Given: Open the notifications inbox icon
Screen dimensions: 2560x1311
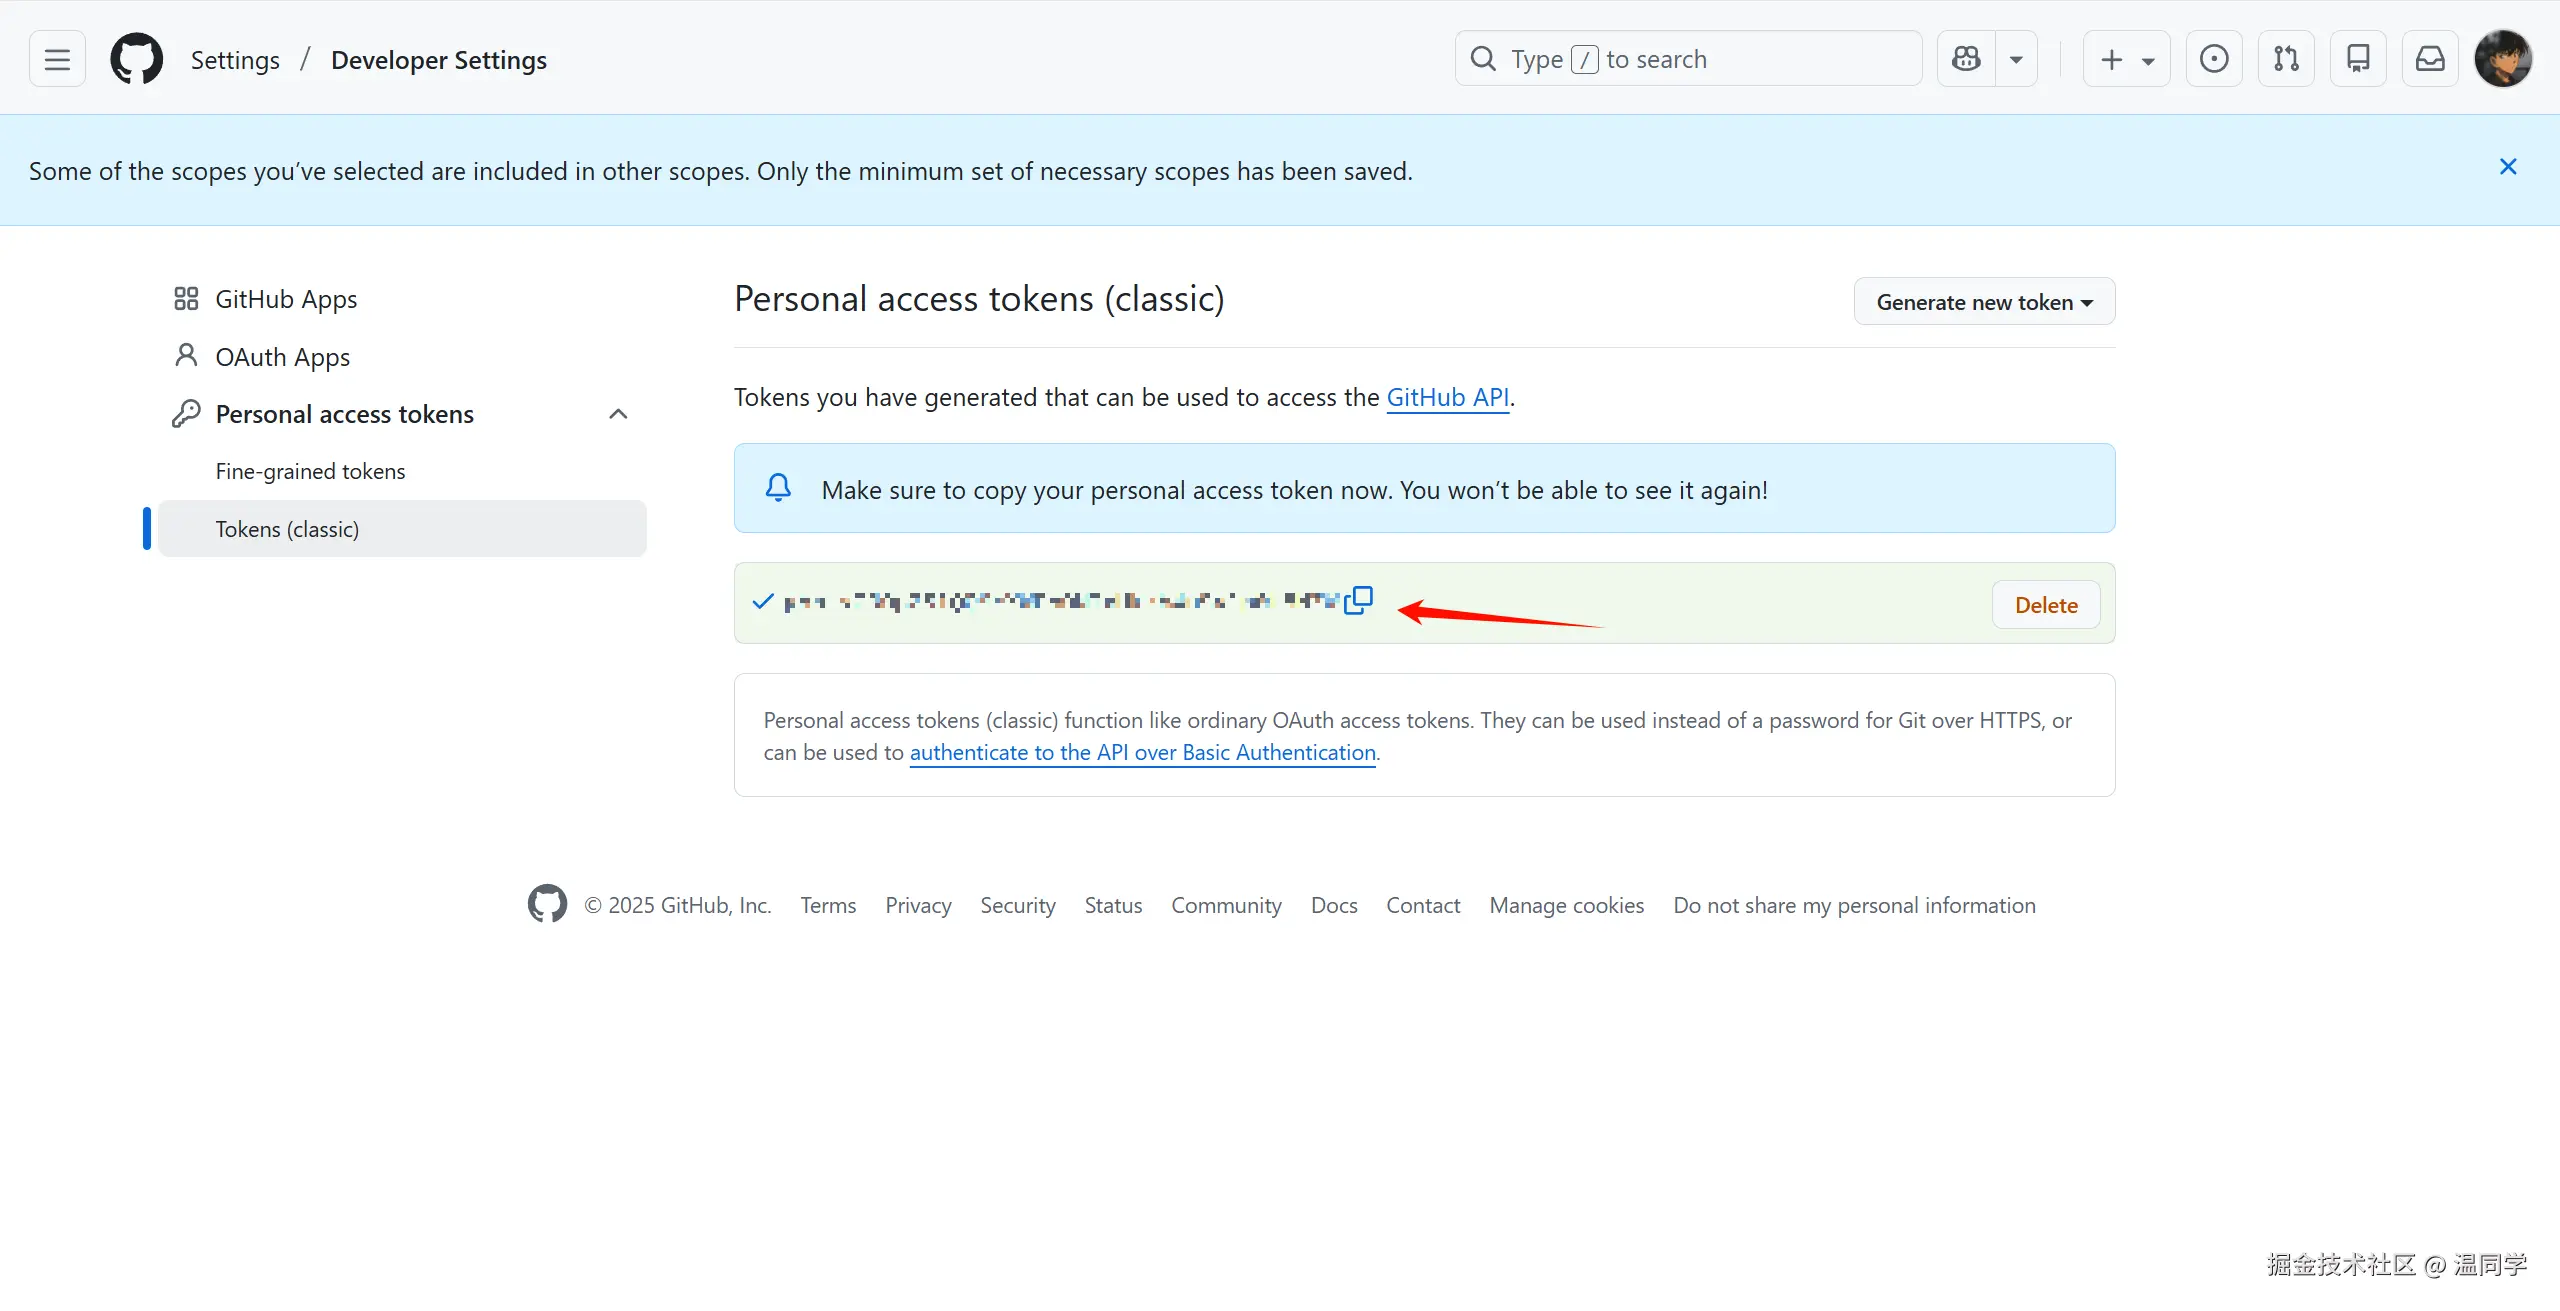Looking at the screenshot, I should [2430, 60].
